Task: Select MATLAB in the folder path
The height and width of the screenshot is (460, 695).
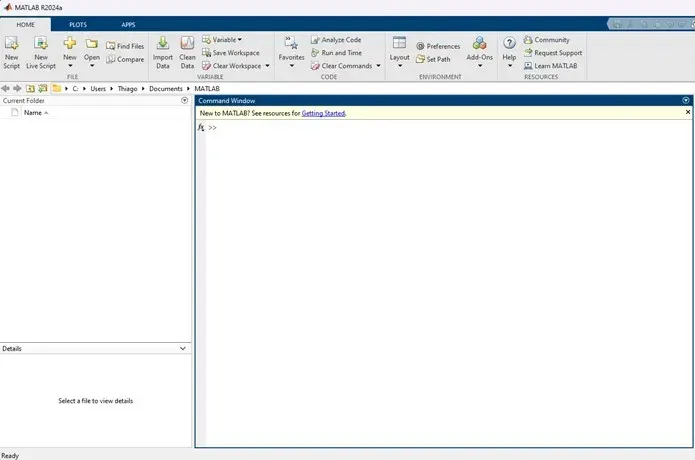Action: coord(207,89)
